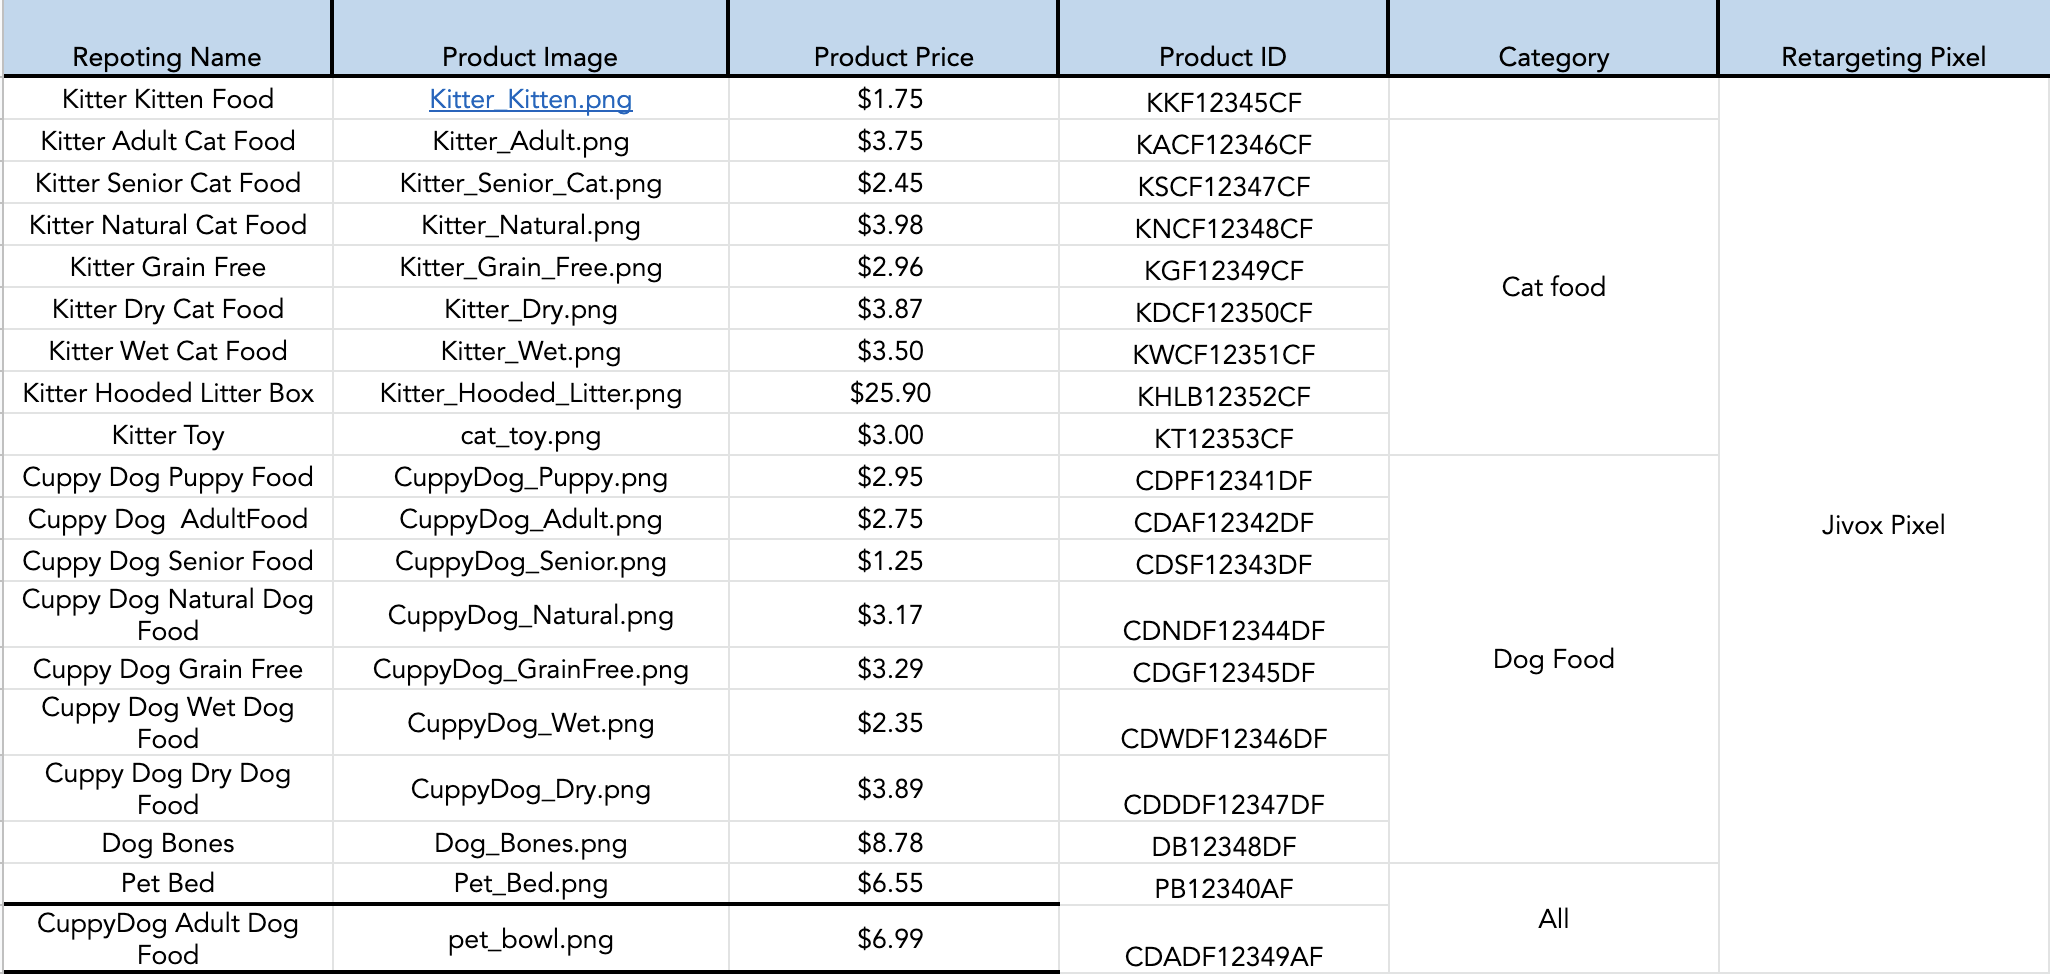The width and height of the screenshot is (2050, 974).
Task: Select the Kitter_Hooded_Litter.png cell
Action: [530, 393]
